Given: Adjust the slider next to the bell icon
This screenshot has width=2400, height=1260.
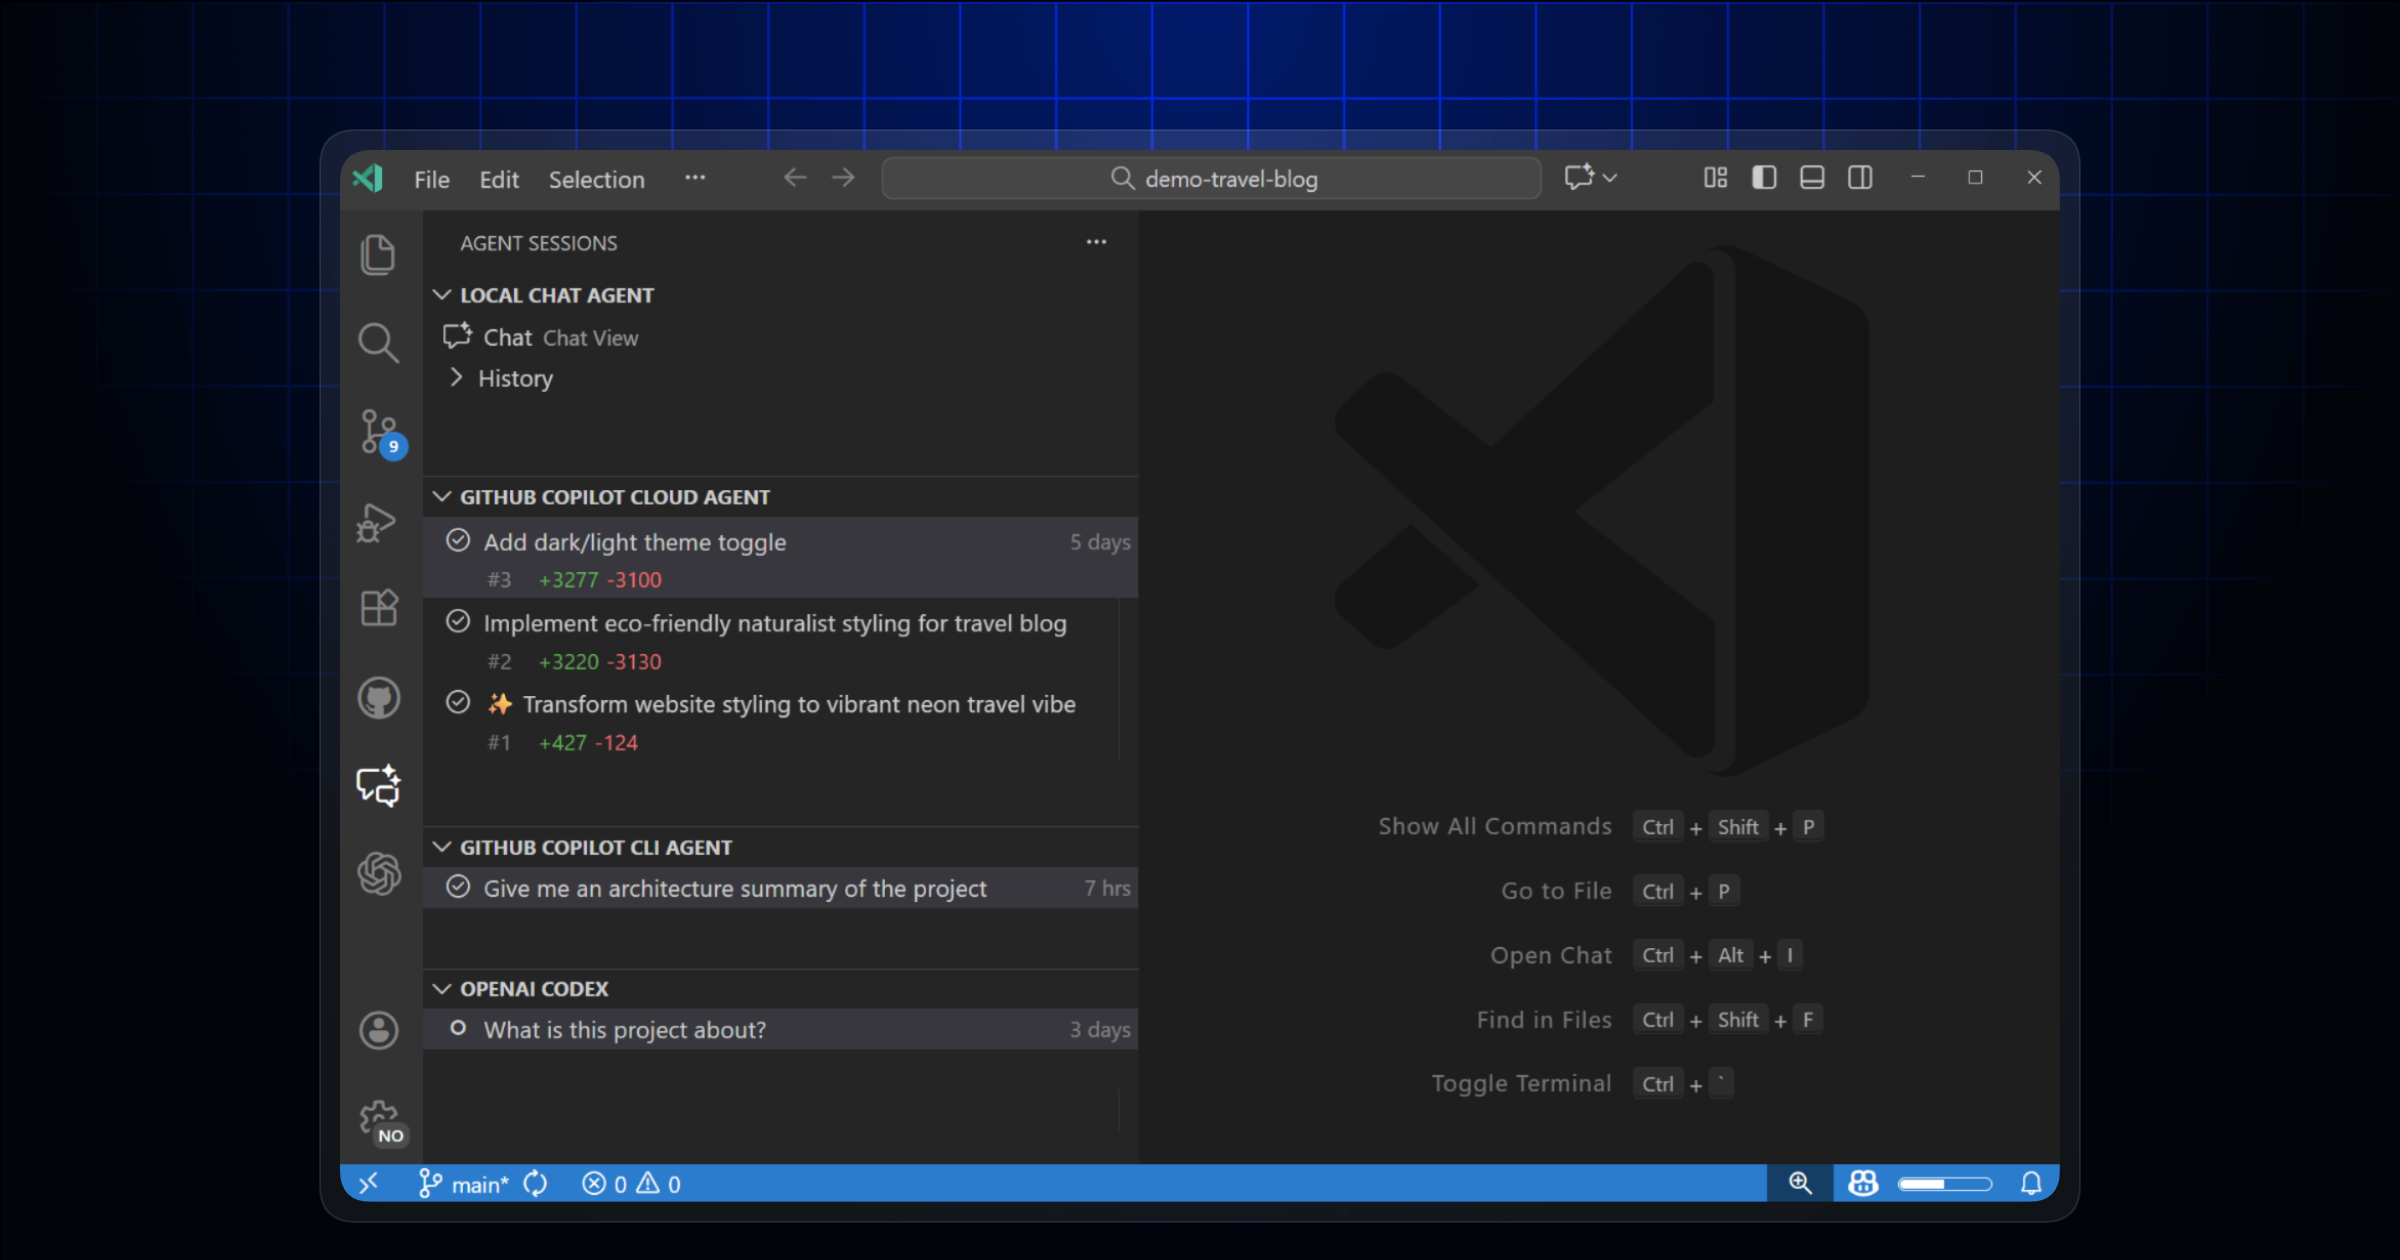Looking at the screenshot, I should click(x=1944, y=1183).
